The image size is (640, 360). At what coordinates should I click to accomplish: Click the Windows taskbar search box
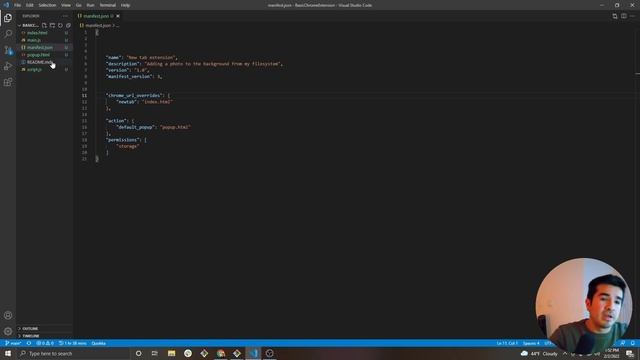pyautogui.click(x=72, y=353)
